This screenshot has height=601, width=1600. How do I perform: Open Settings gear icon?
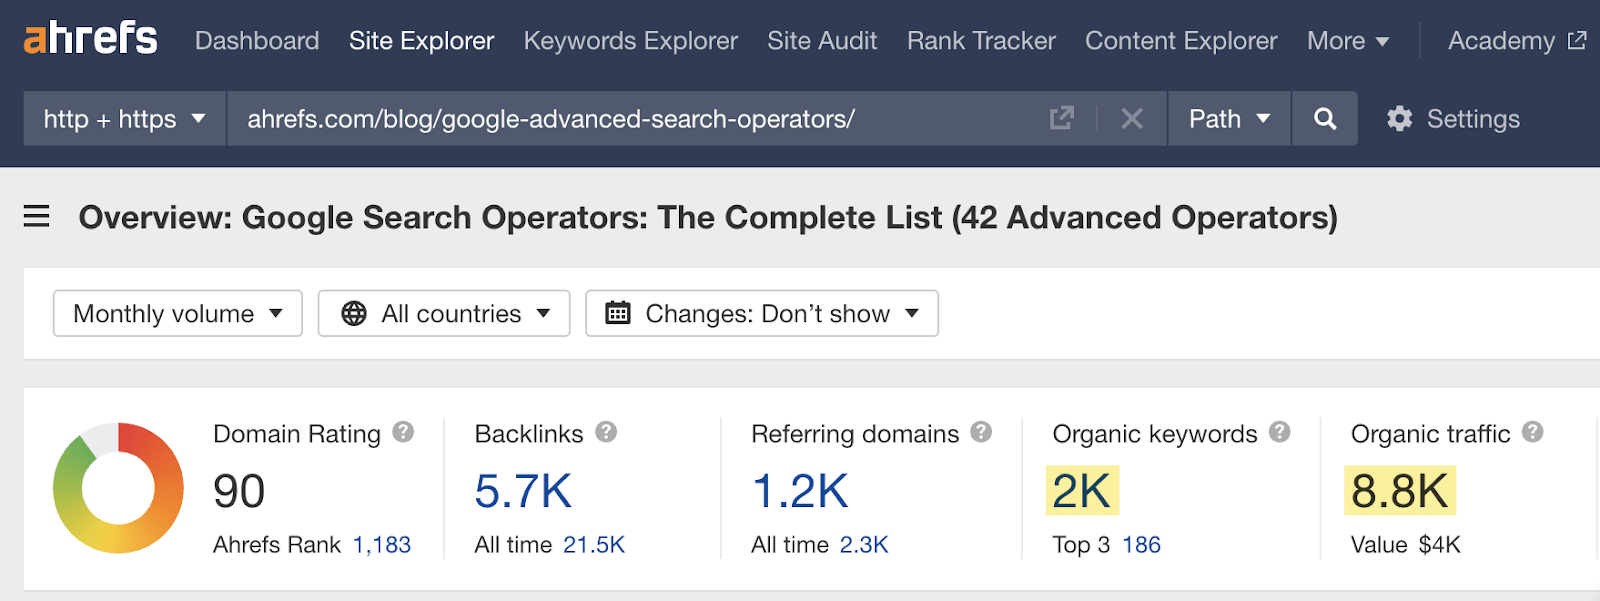[x=1400, y=119]
